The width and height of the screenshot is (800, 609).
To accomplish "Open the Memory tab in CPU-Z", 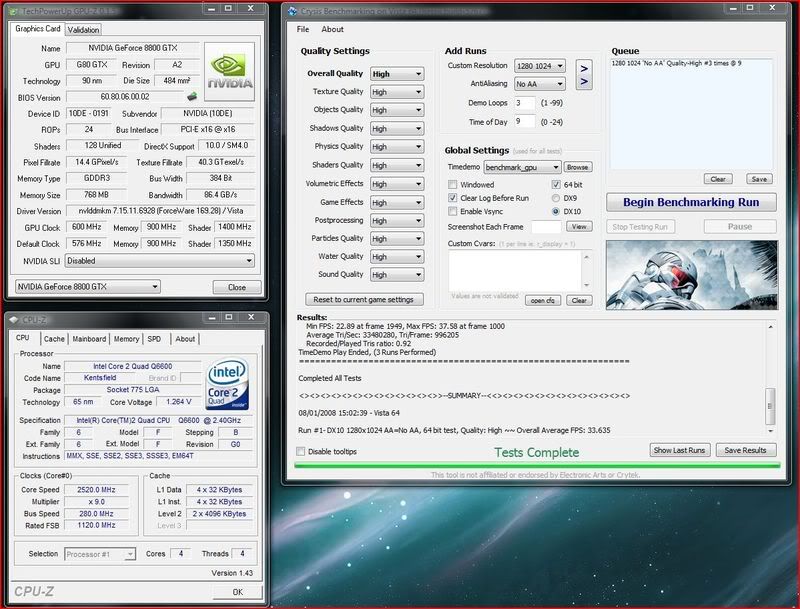I will [x=127, y=339].
